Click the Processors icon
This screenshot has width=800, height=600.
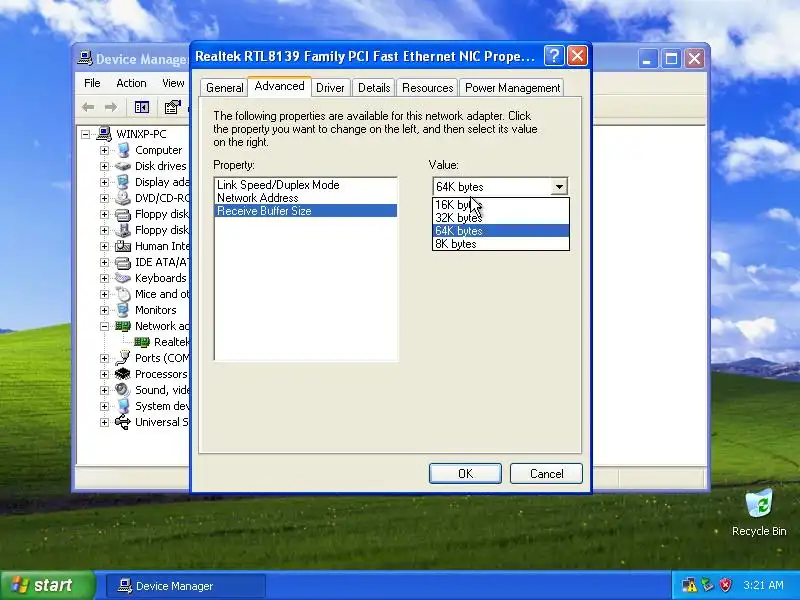pyautogui.click(x=123, y=374)
